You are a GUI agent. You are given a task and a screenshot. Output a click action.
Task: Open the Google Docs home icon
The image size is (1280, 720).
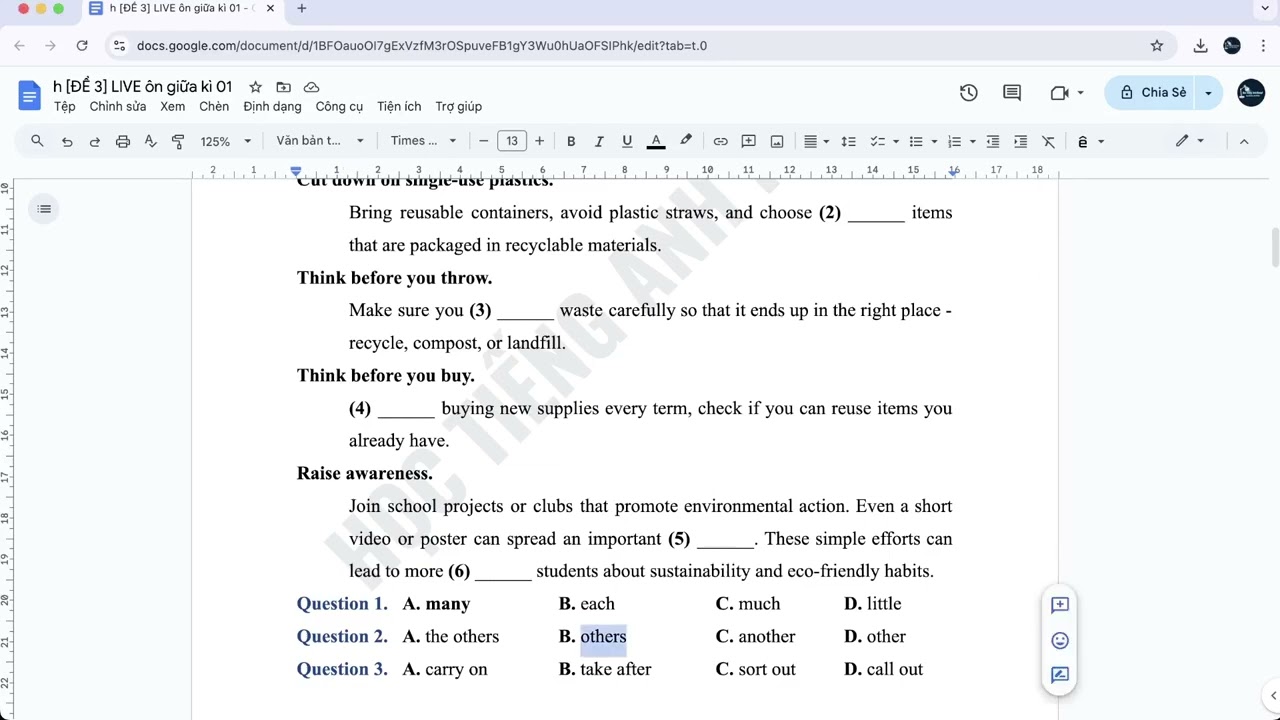30,96
